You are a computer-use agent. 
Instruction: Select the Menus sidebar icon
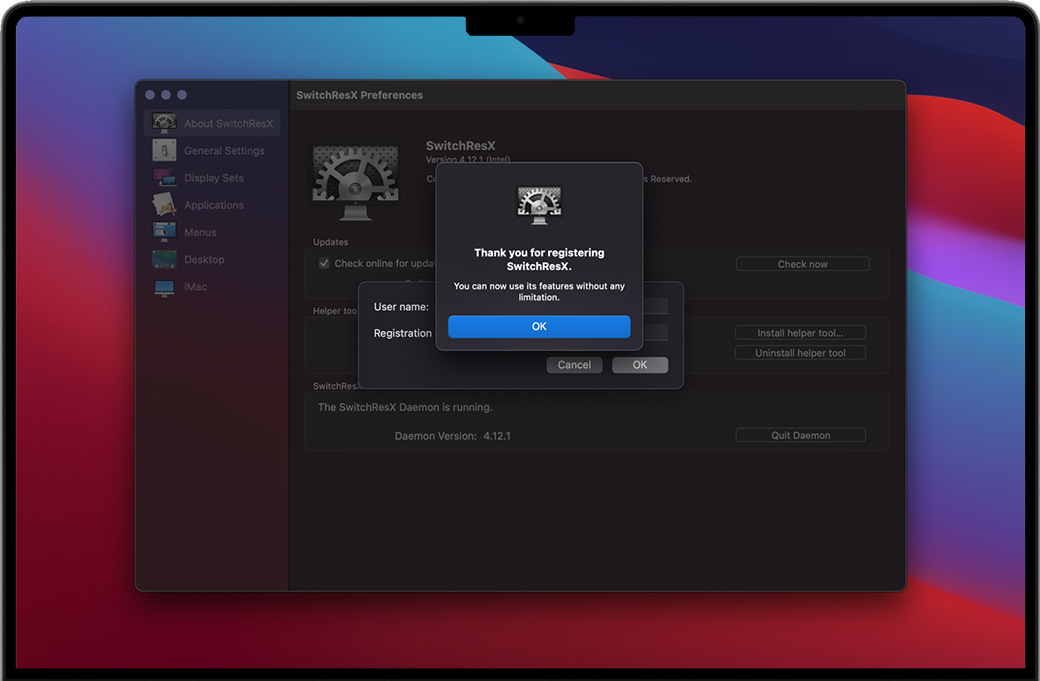[x=164, y=232]
